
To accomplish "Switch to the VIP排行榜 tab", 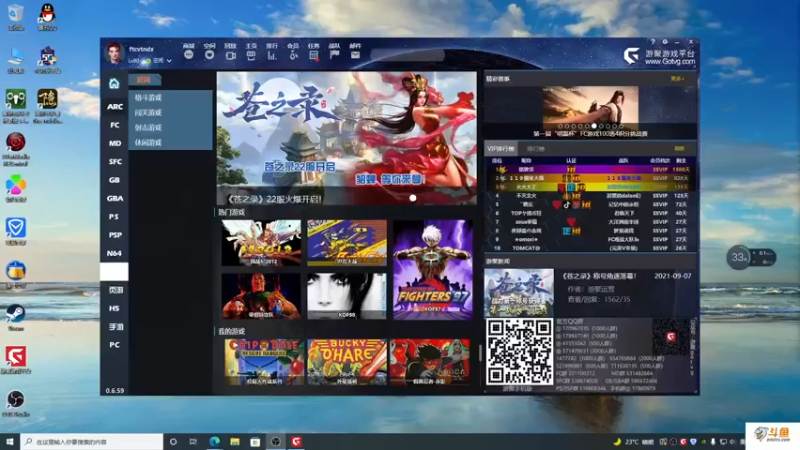I will 501,149.
